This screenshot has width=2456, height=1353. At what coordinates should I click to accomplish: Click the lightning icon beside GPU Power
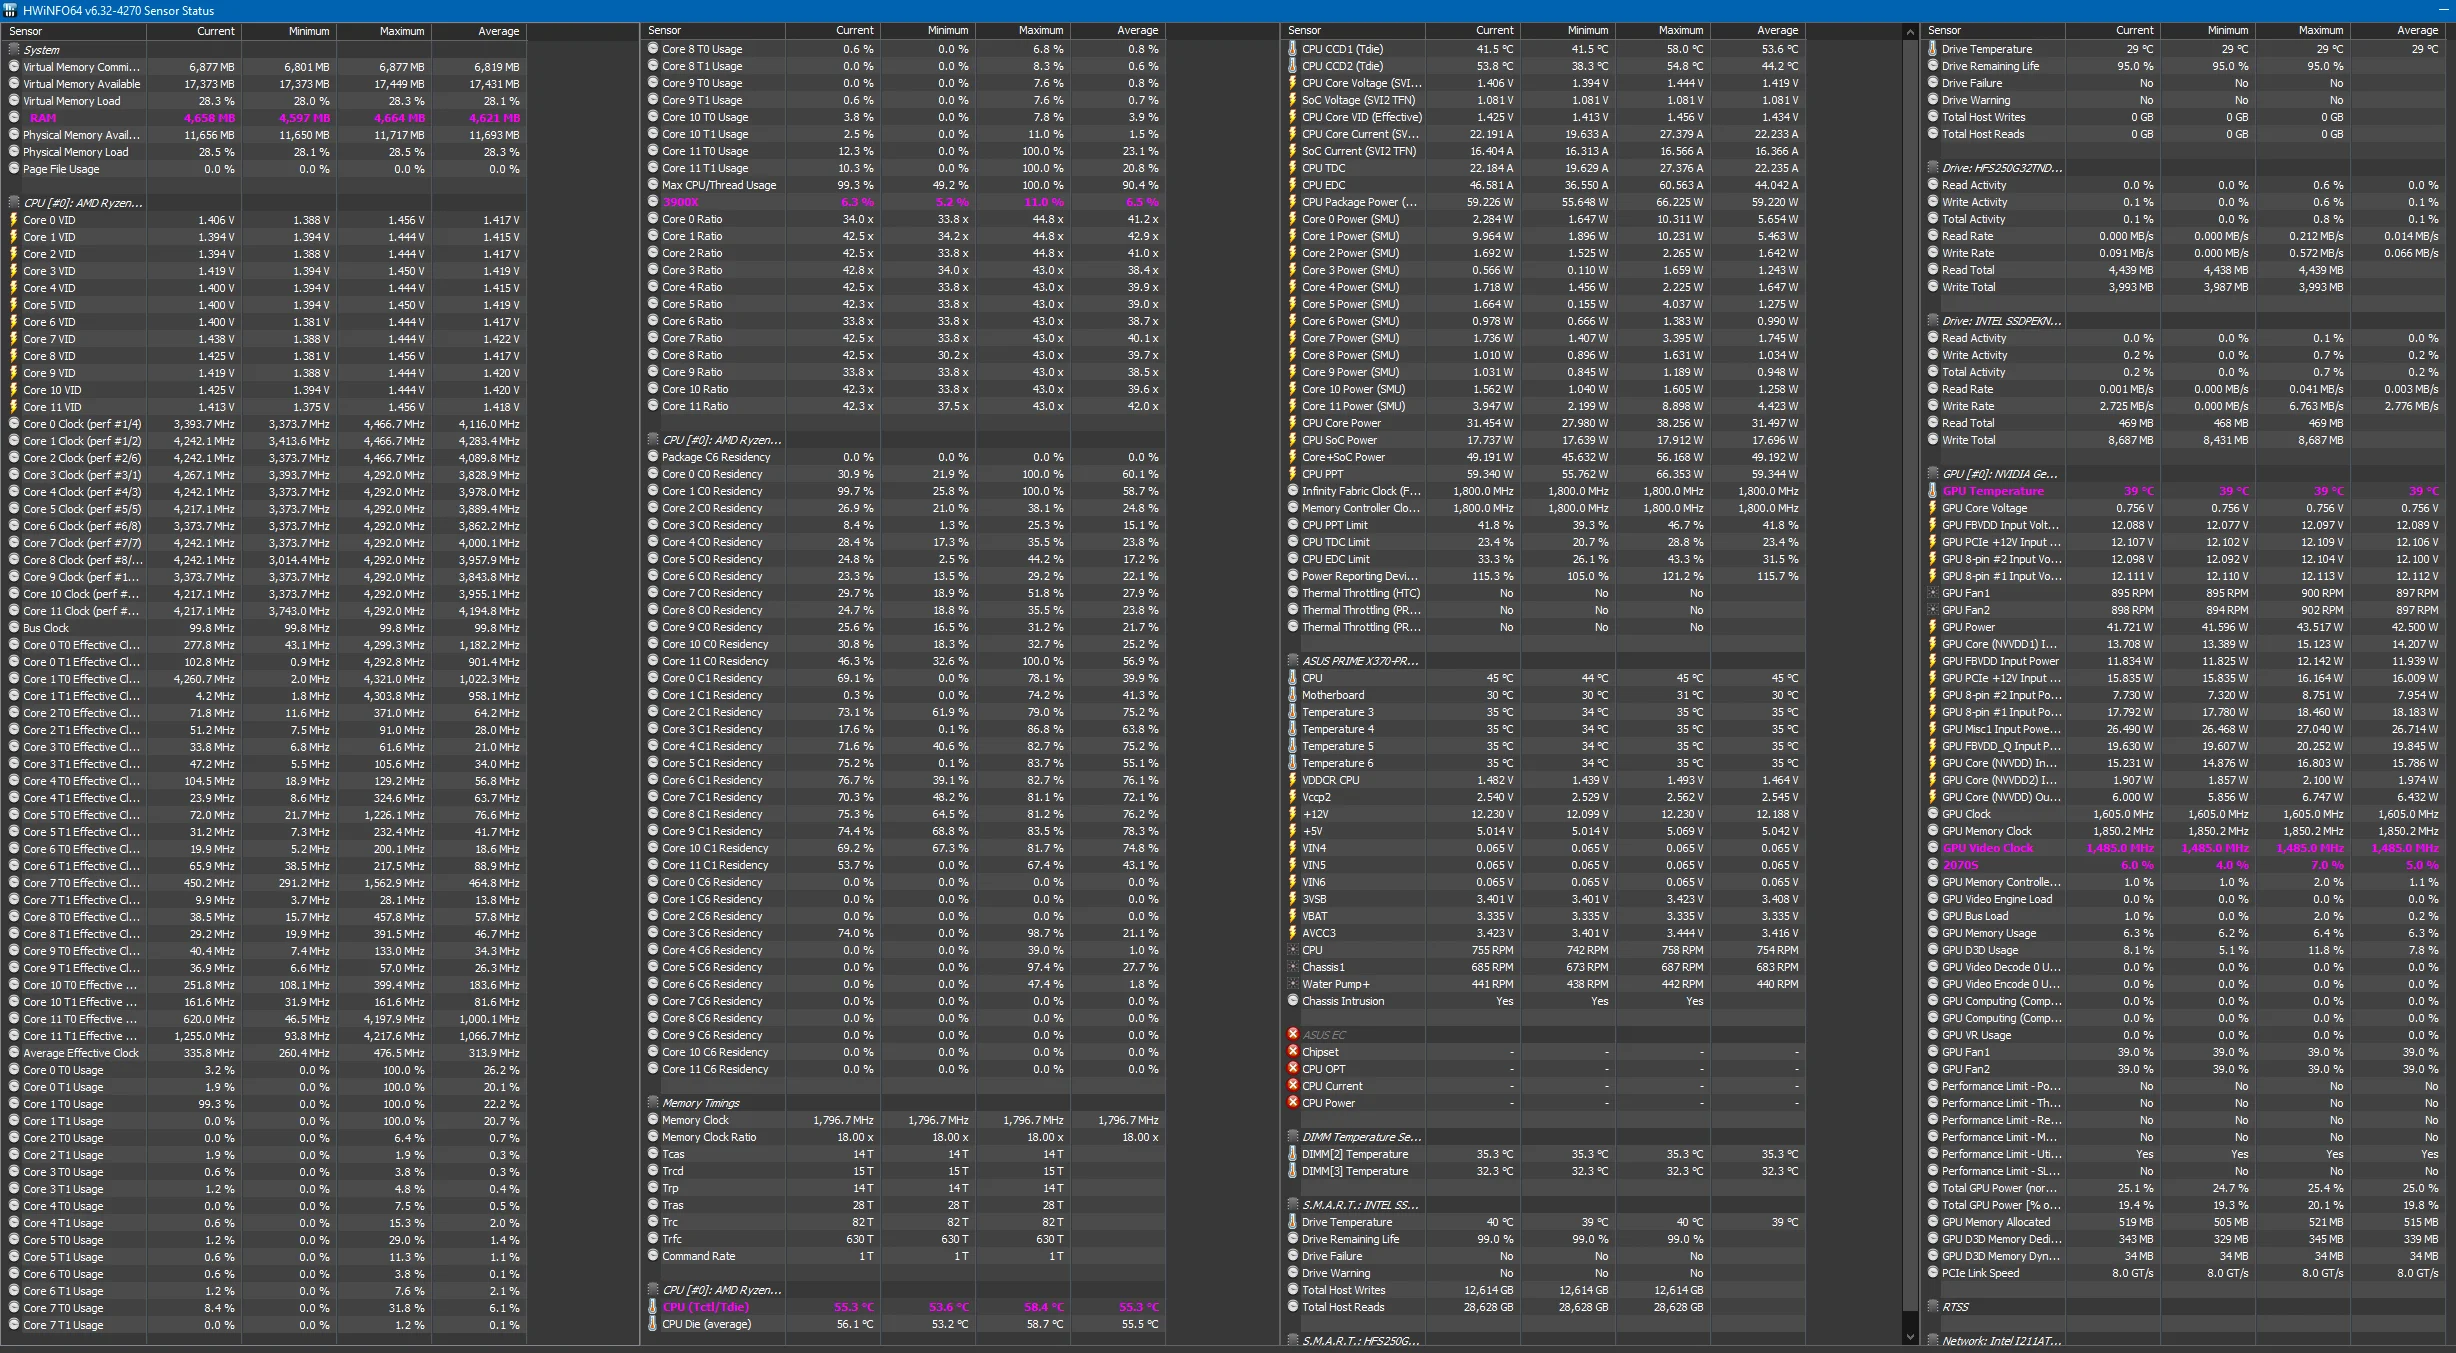click(1933, 627)
